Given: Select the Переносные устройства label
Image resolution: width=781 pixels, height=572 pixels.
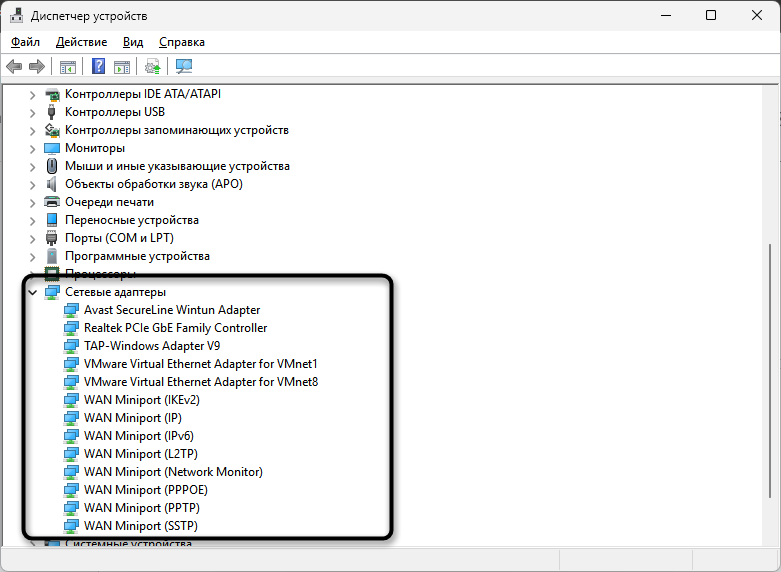Looking at the screenshot, I should (131, 220).
